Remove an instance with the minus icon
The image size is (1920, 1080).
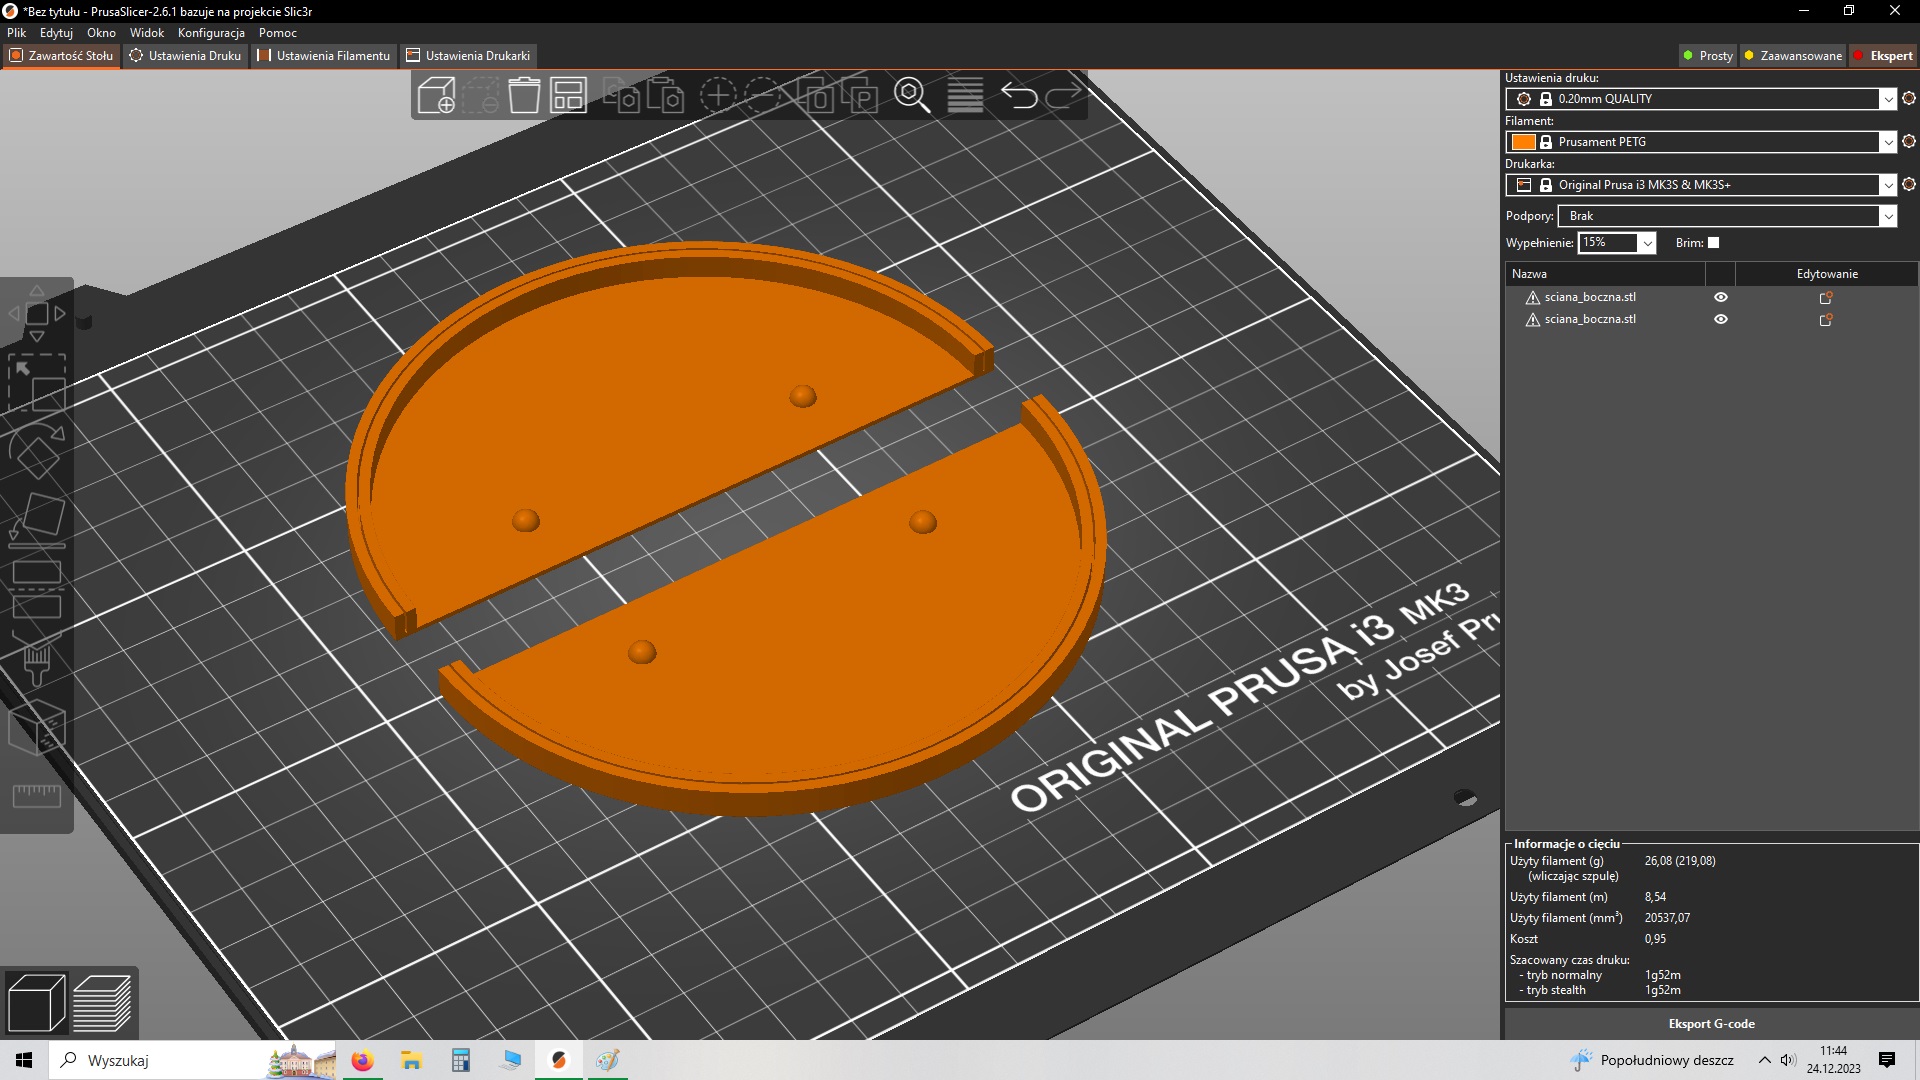click(762, 96)
